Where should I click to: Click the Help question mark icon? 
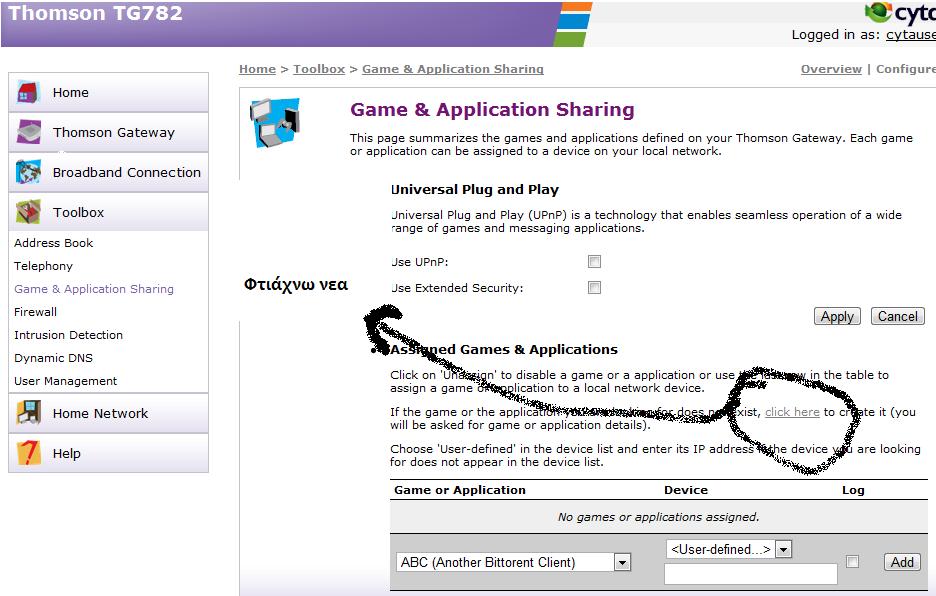tap(28, 453)
